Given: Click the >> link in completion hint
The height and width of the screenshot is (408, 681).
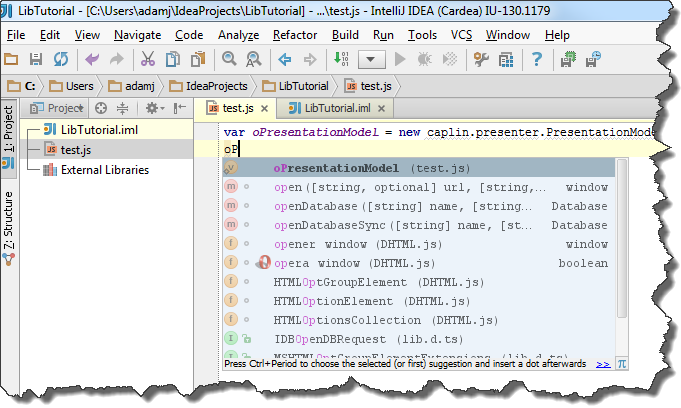Looking at the screenshot, I should pos(603,364).
